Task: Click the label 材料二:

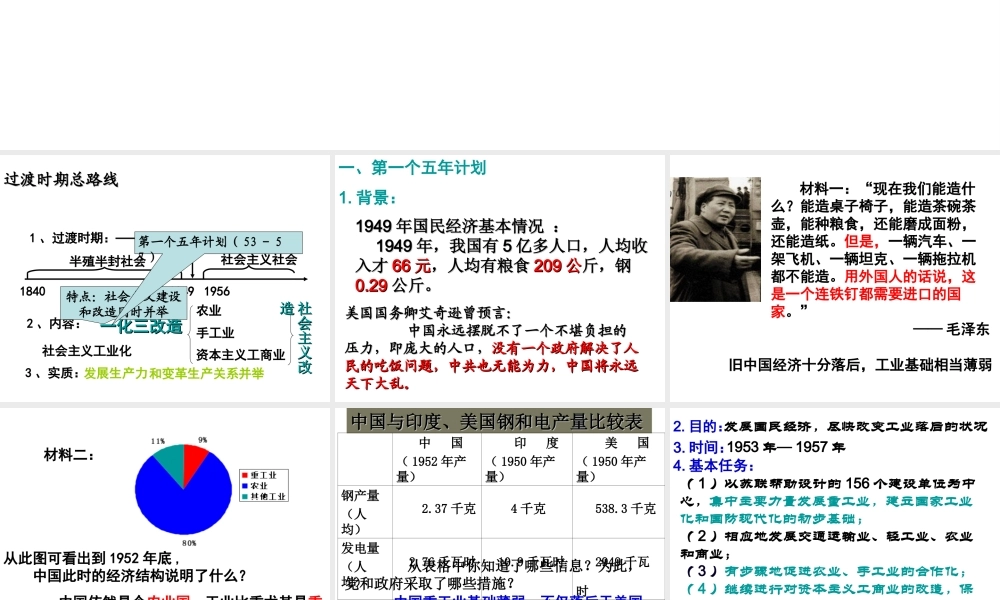Action: (x=69, y=455)
